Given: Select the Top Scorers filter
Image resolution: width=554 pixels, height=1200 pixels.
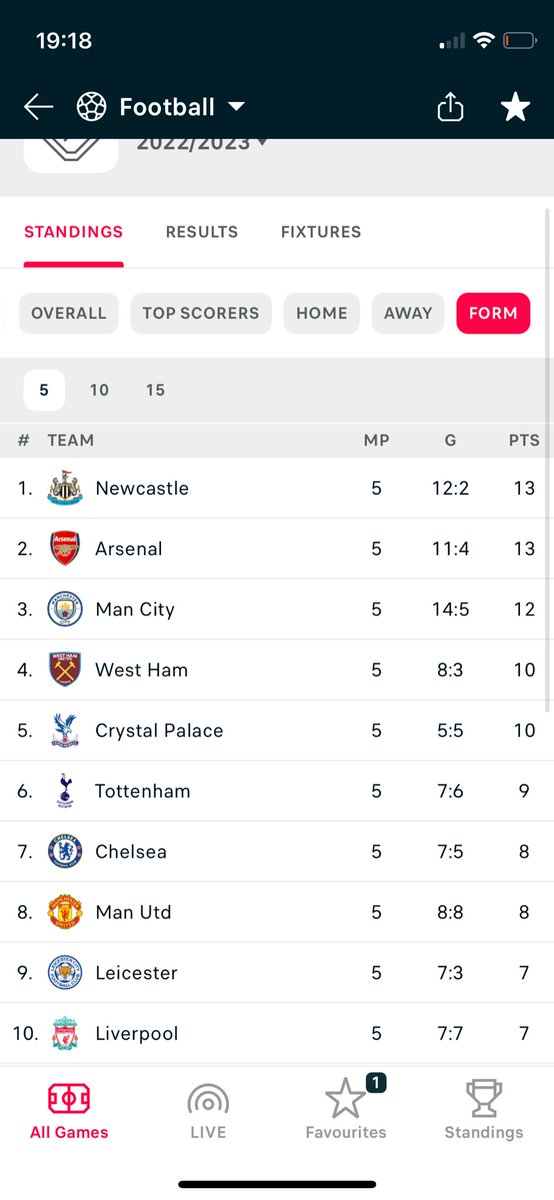Looking at the screenshot, I should click(x=201, y=313).
